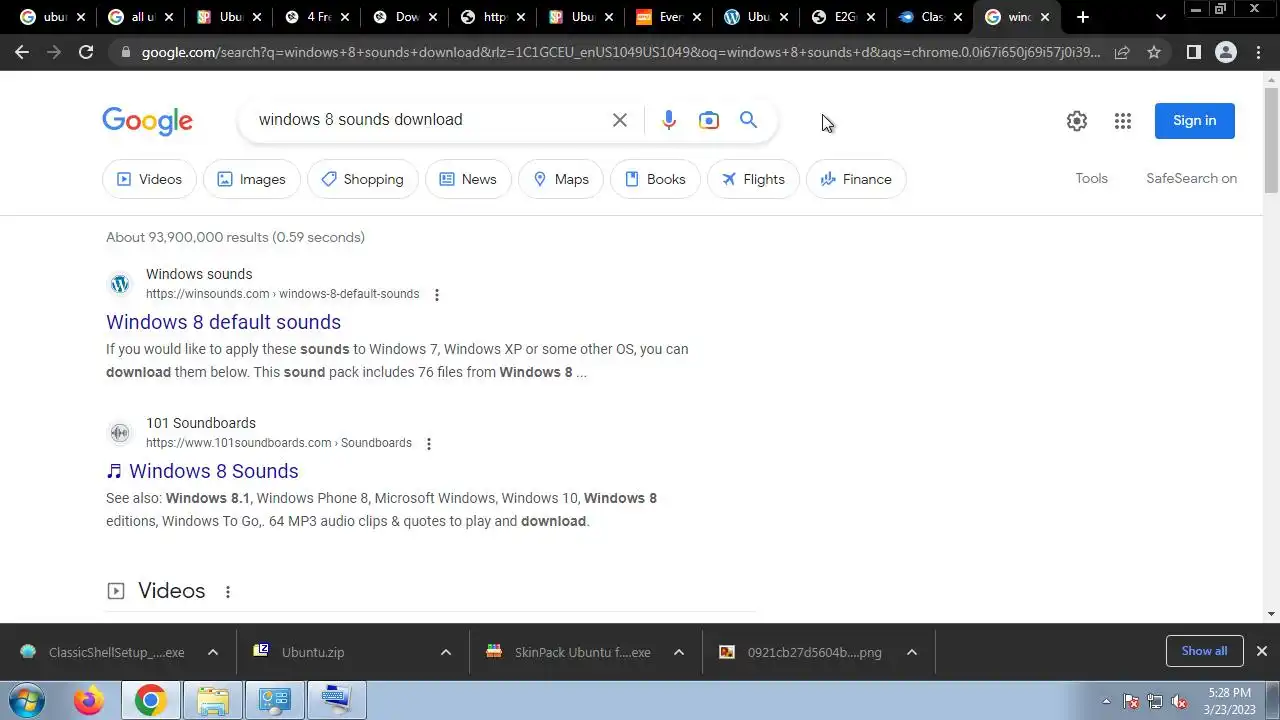Show hidden system tray icons
This screenshot has width=1280, height=720.
[x=1106, y=701]
